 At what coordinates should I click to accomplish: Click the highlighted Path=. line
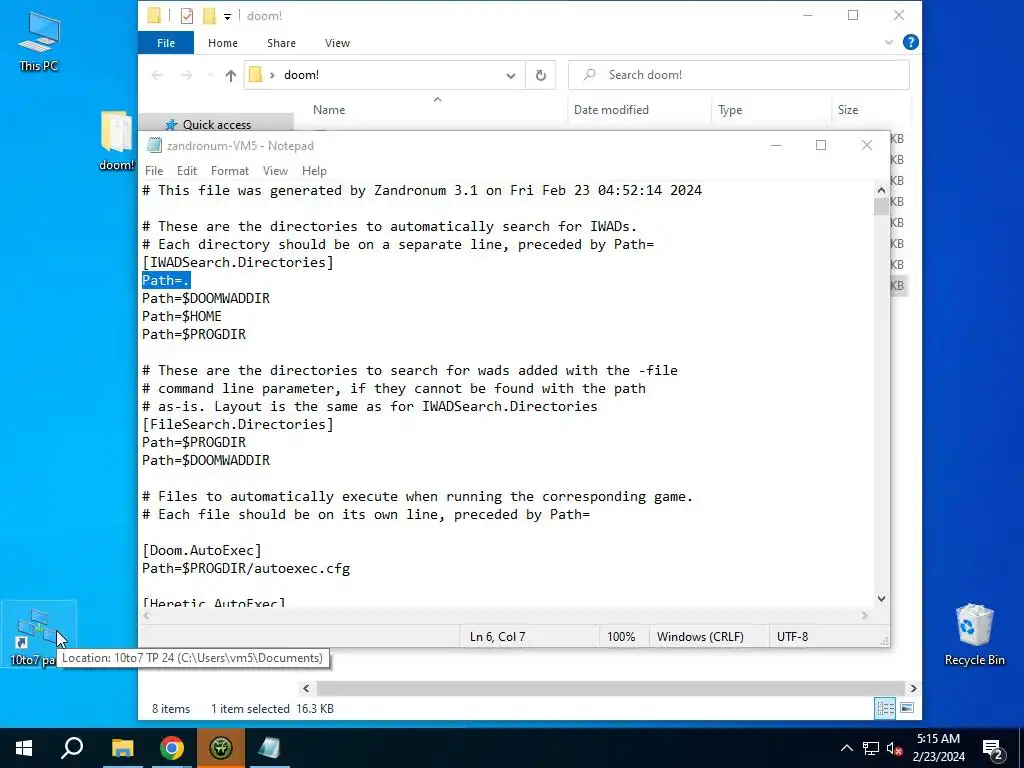click(166, 280)
